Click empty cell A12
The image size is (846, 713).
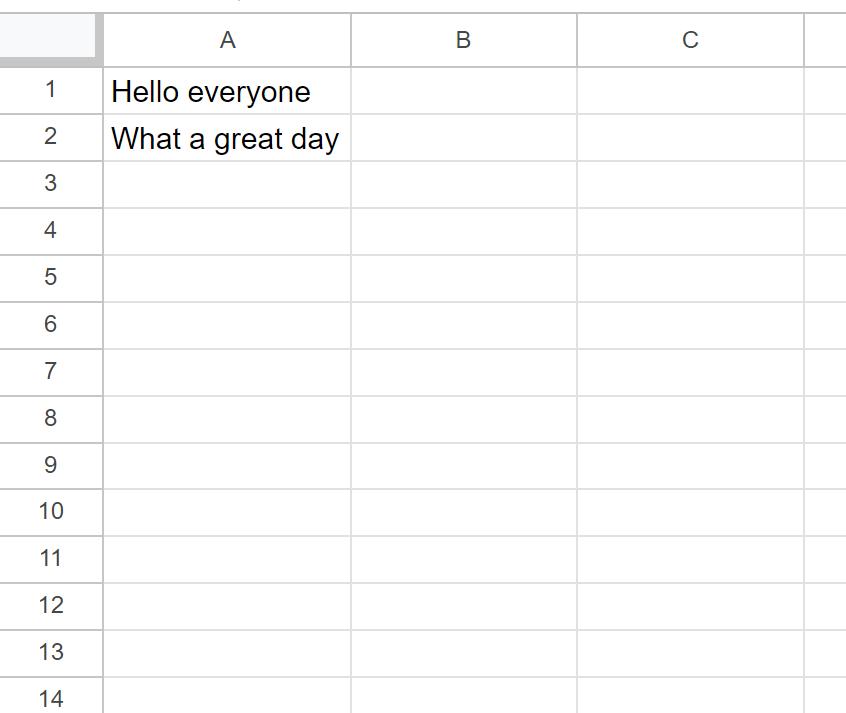[227, 607]
